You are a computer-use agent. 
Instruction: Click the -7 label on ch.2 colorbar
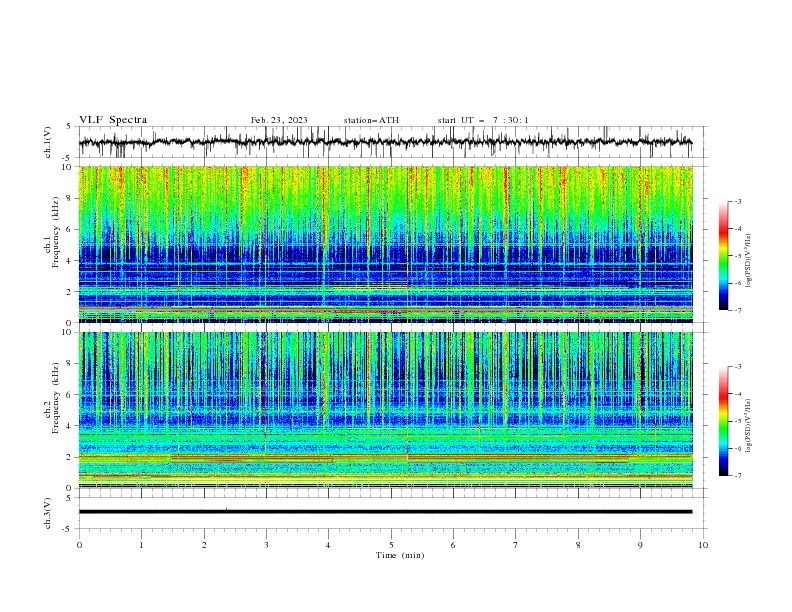[x=738, y=476]
